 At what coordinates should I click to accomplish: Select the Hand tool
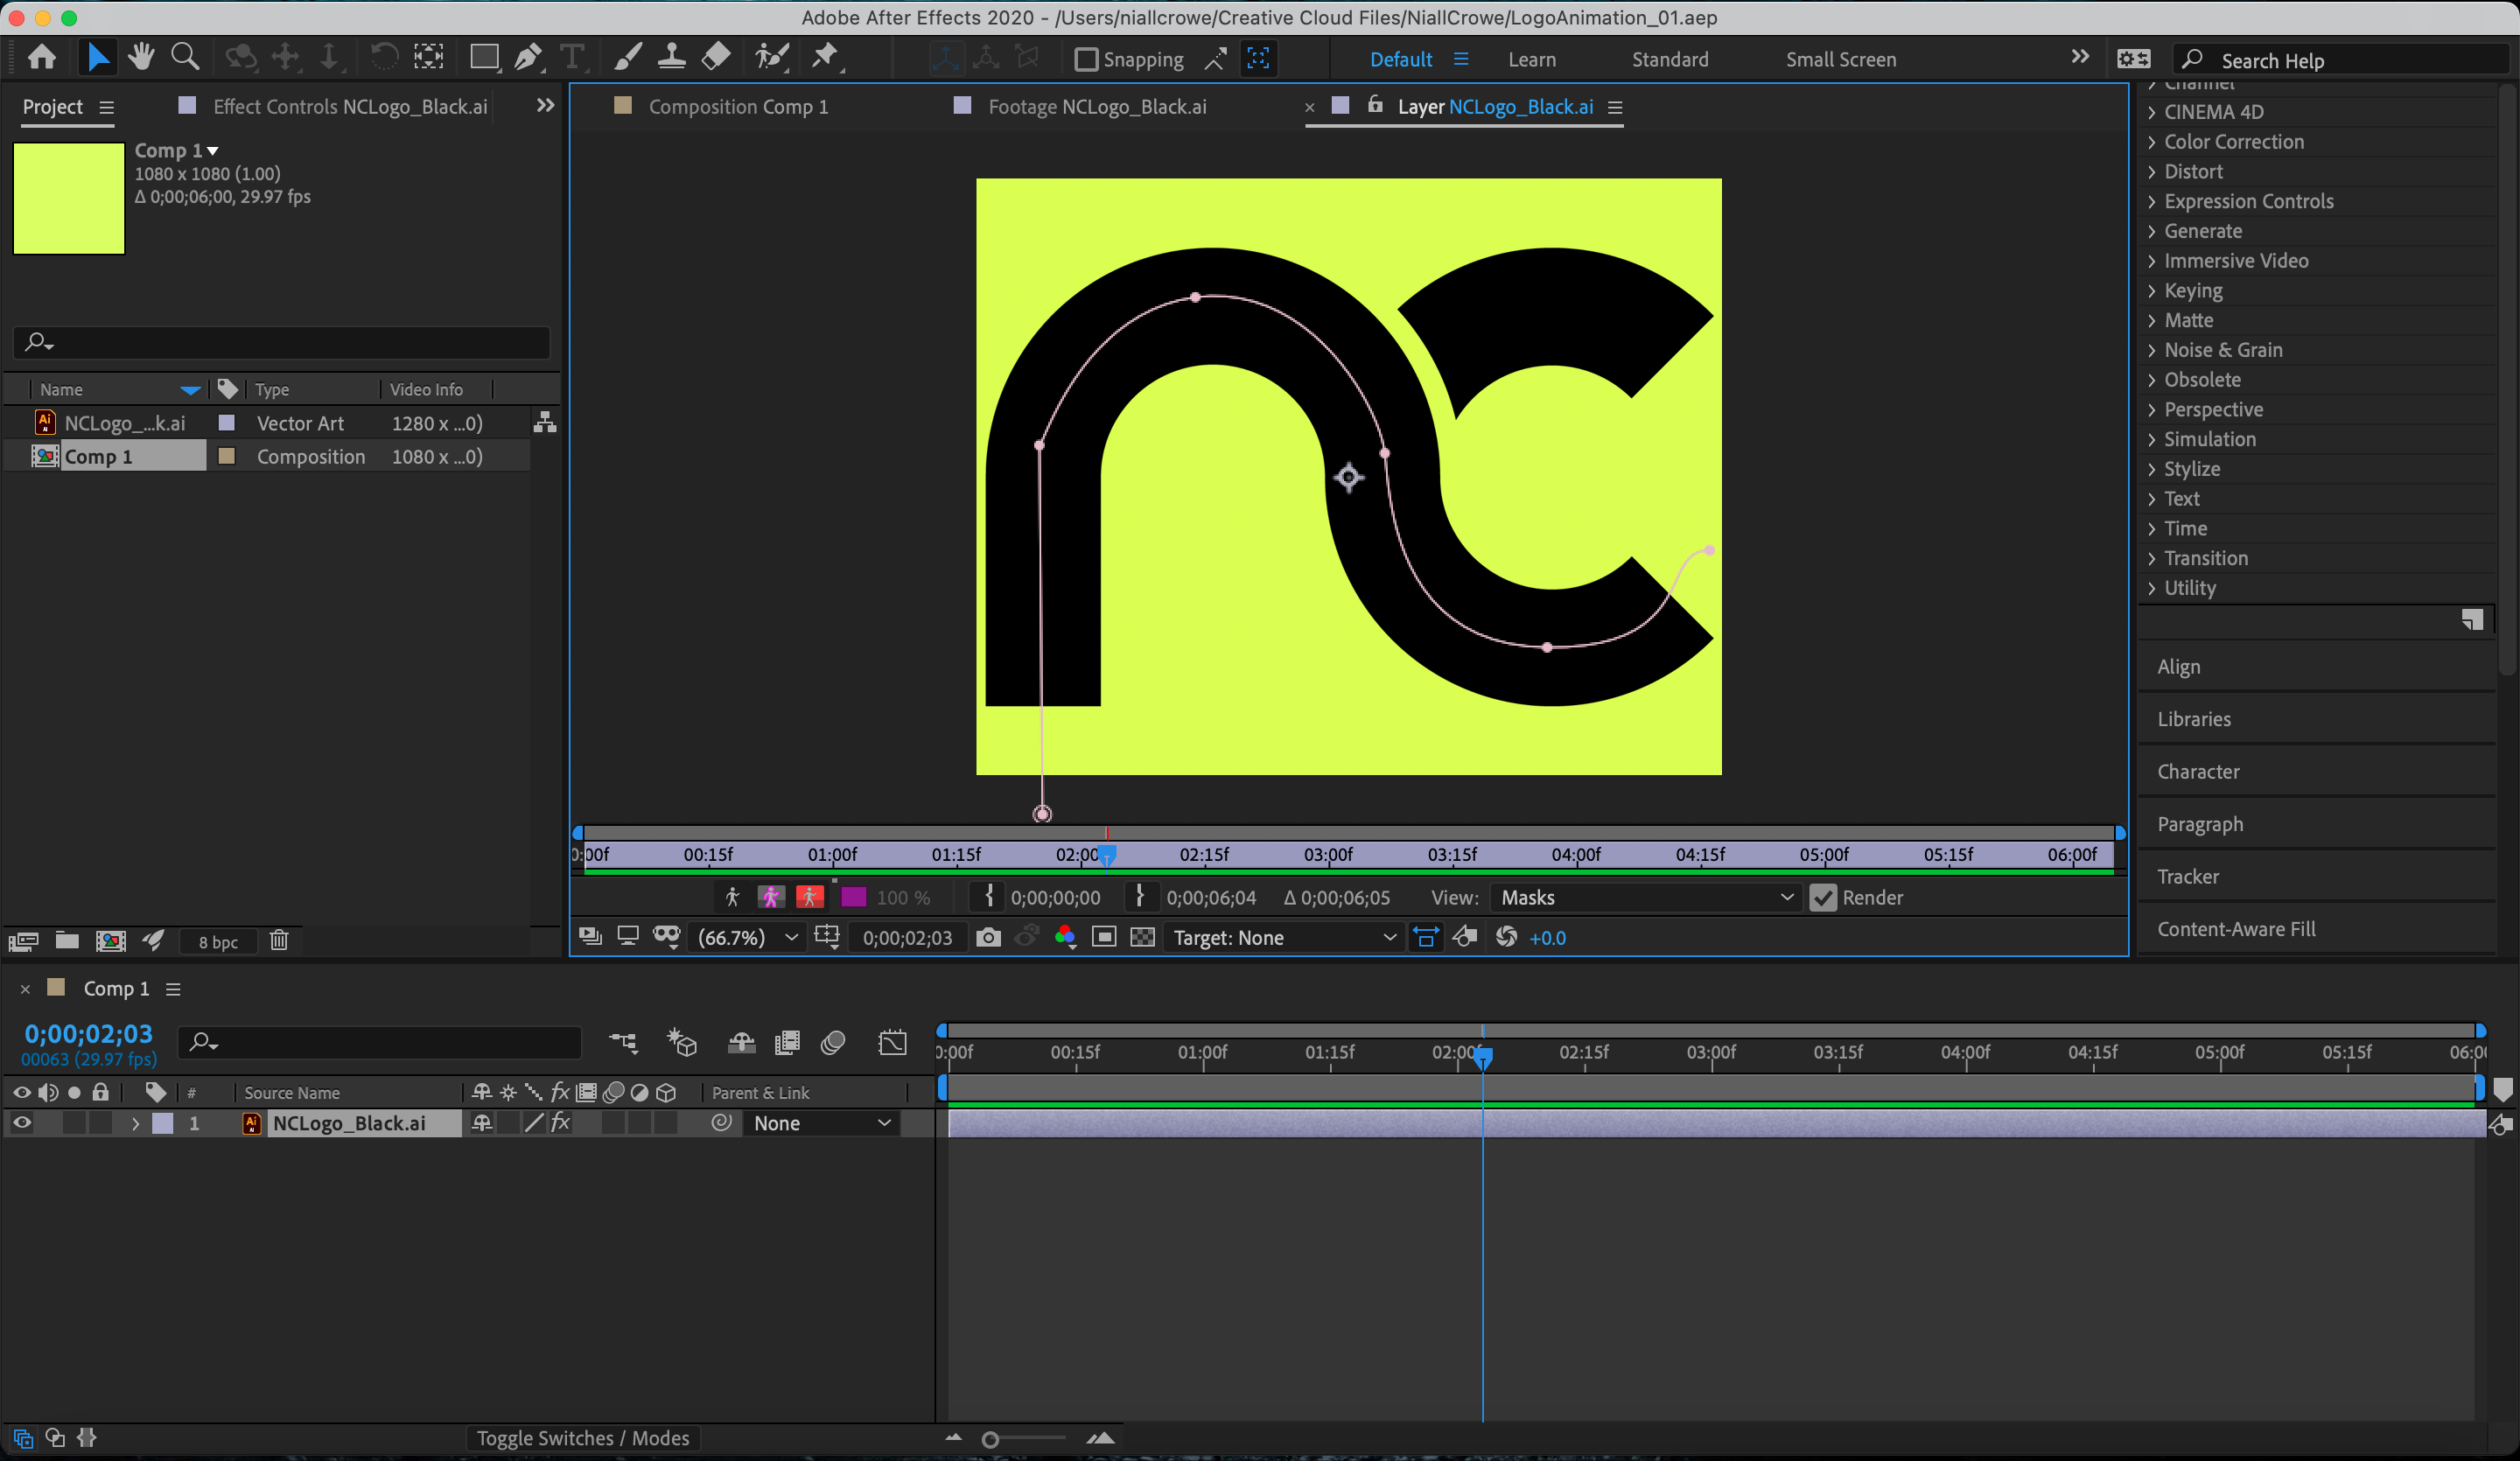(x=141, y=57)
